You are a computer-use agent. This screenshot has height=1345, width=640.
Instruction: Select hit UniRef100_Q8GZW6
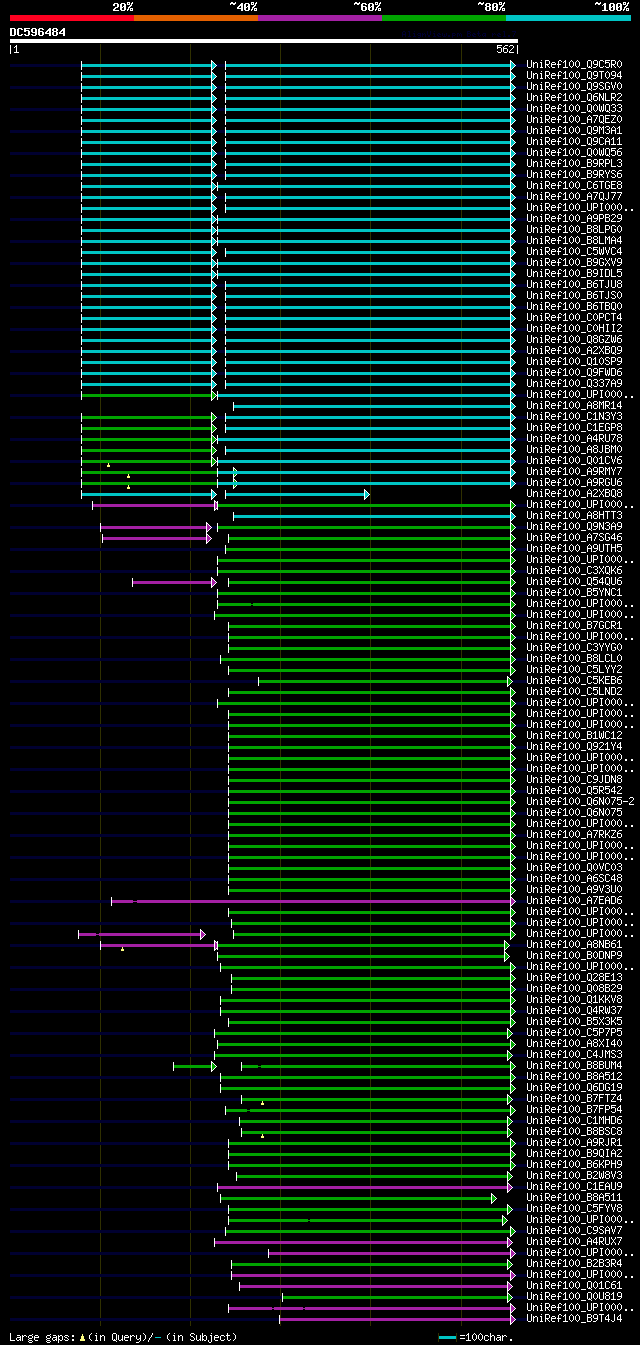pyautogui.click(x=574, y=339)
